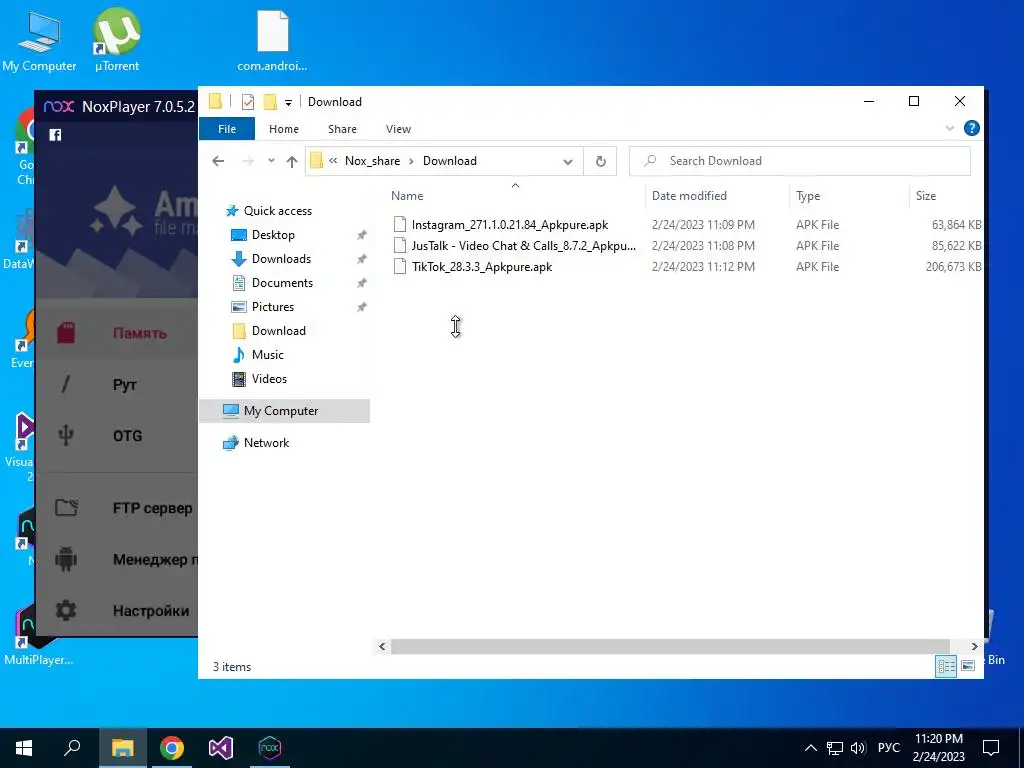Screen dimensions: 1024x768
Task: Click the OTG USB icon in NoxPlayer
Action: (65, 436)
